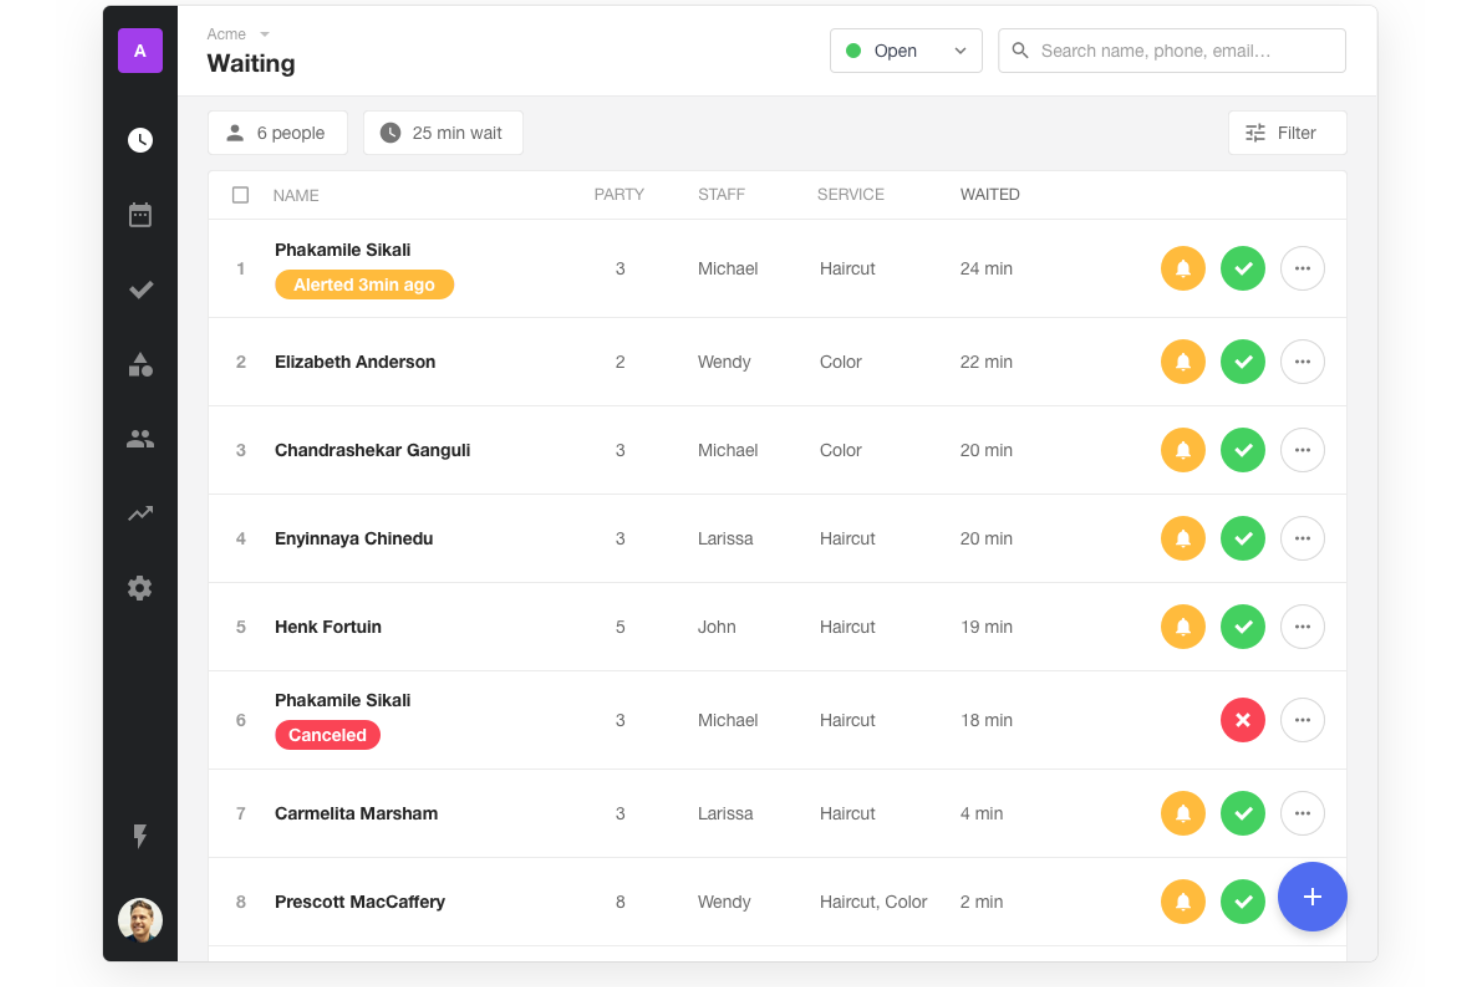Dismiss Phakamile Sikali's canceled entry via red X
This screenshot has width=1480, height=987.
pos(1242,720)
